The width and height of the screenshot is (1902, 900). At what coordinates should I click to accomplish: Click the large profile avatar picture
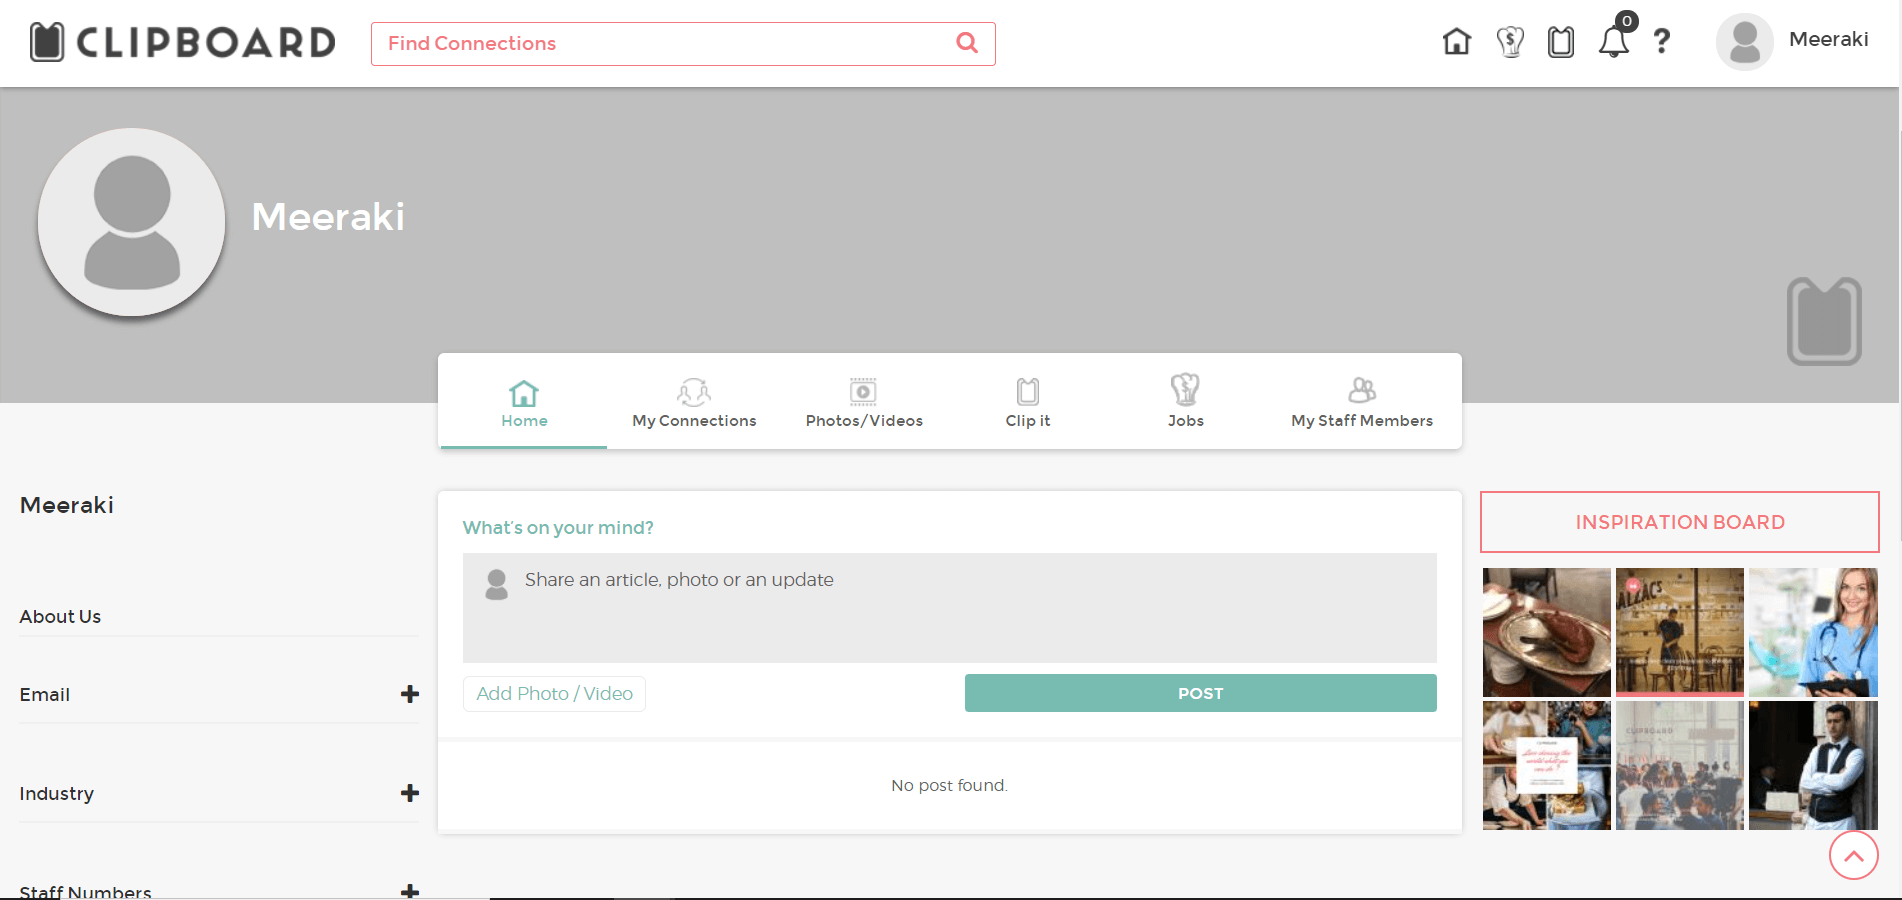132,222
